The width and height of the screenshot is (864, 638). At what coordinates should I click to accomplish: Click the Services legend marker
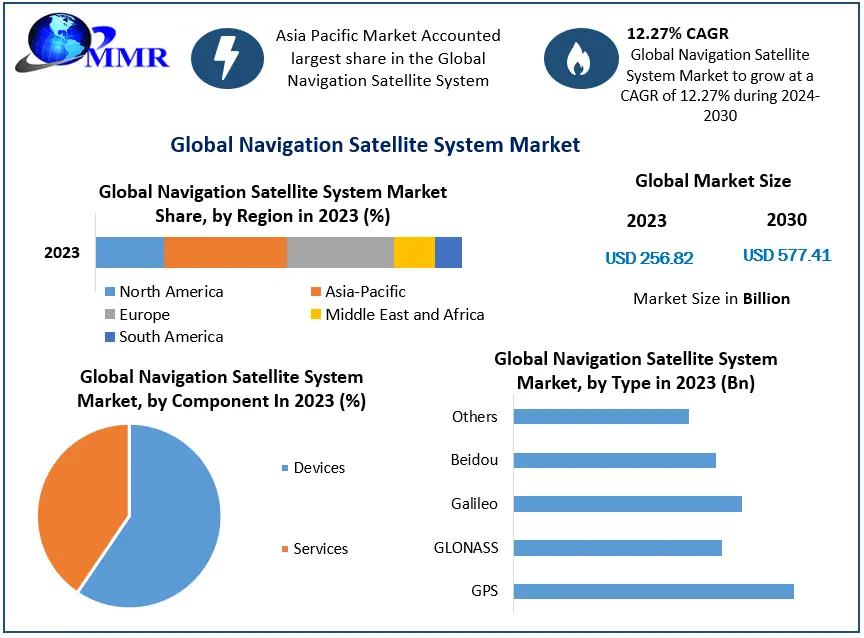pos(285,549)
